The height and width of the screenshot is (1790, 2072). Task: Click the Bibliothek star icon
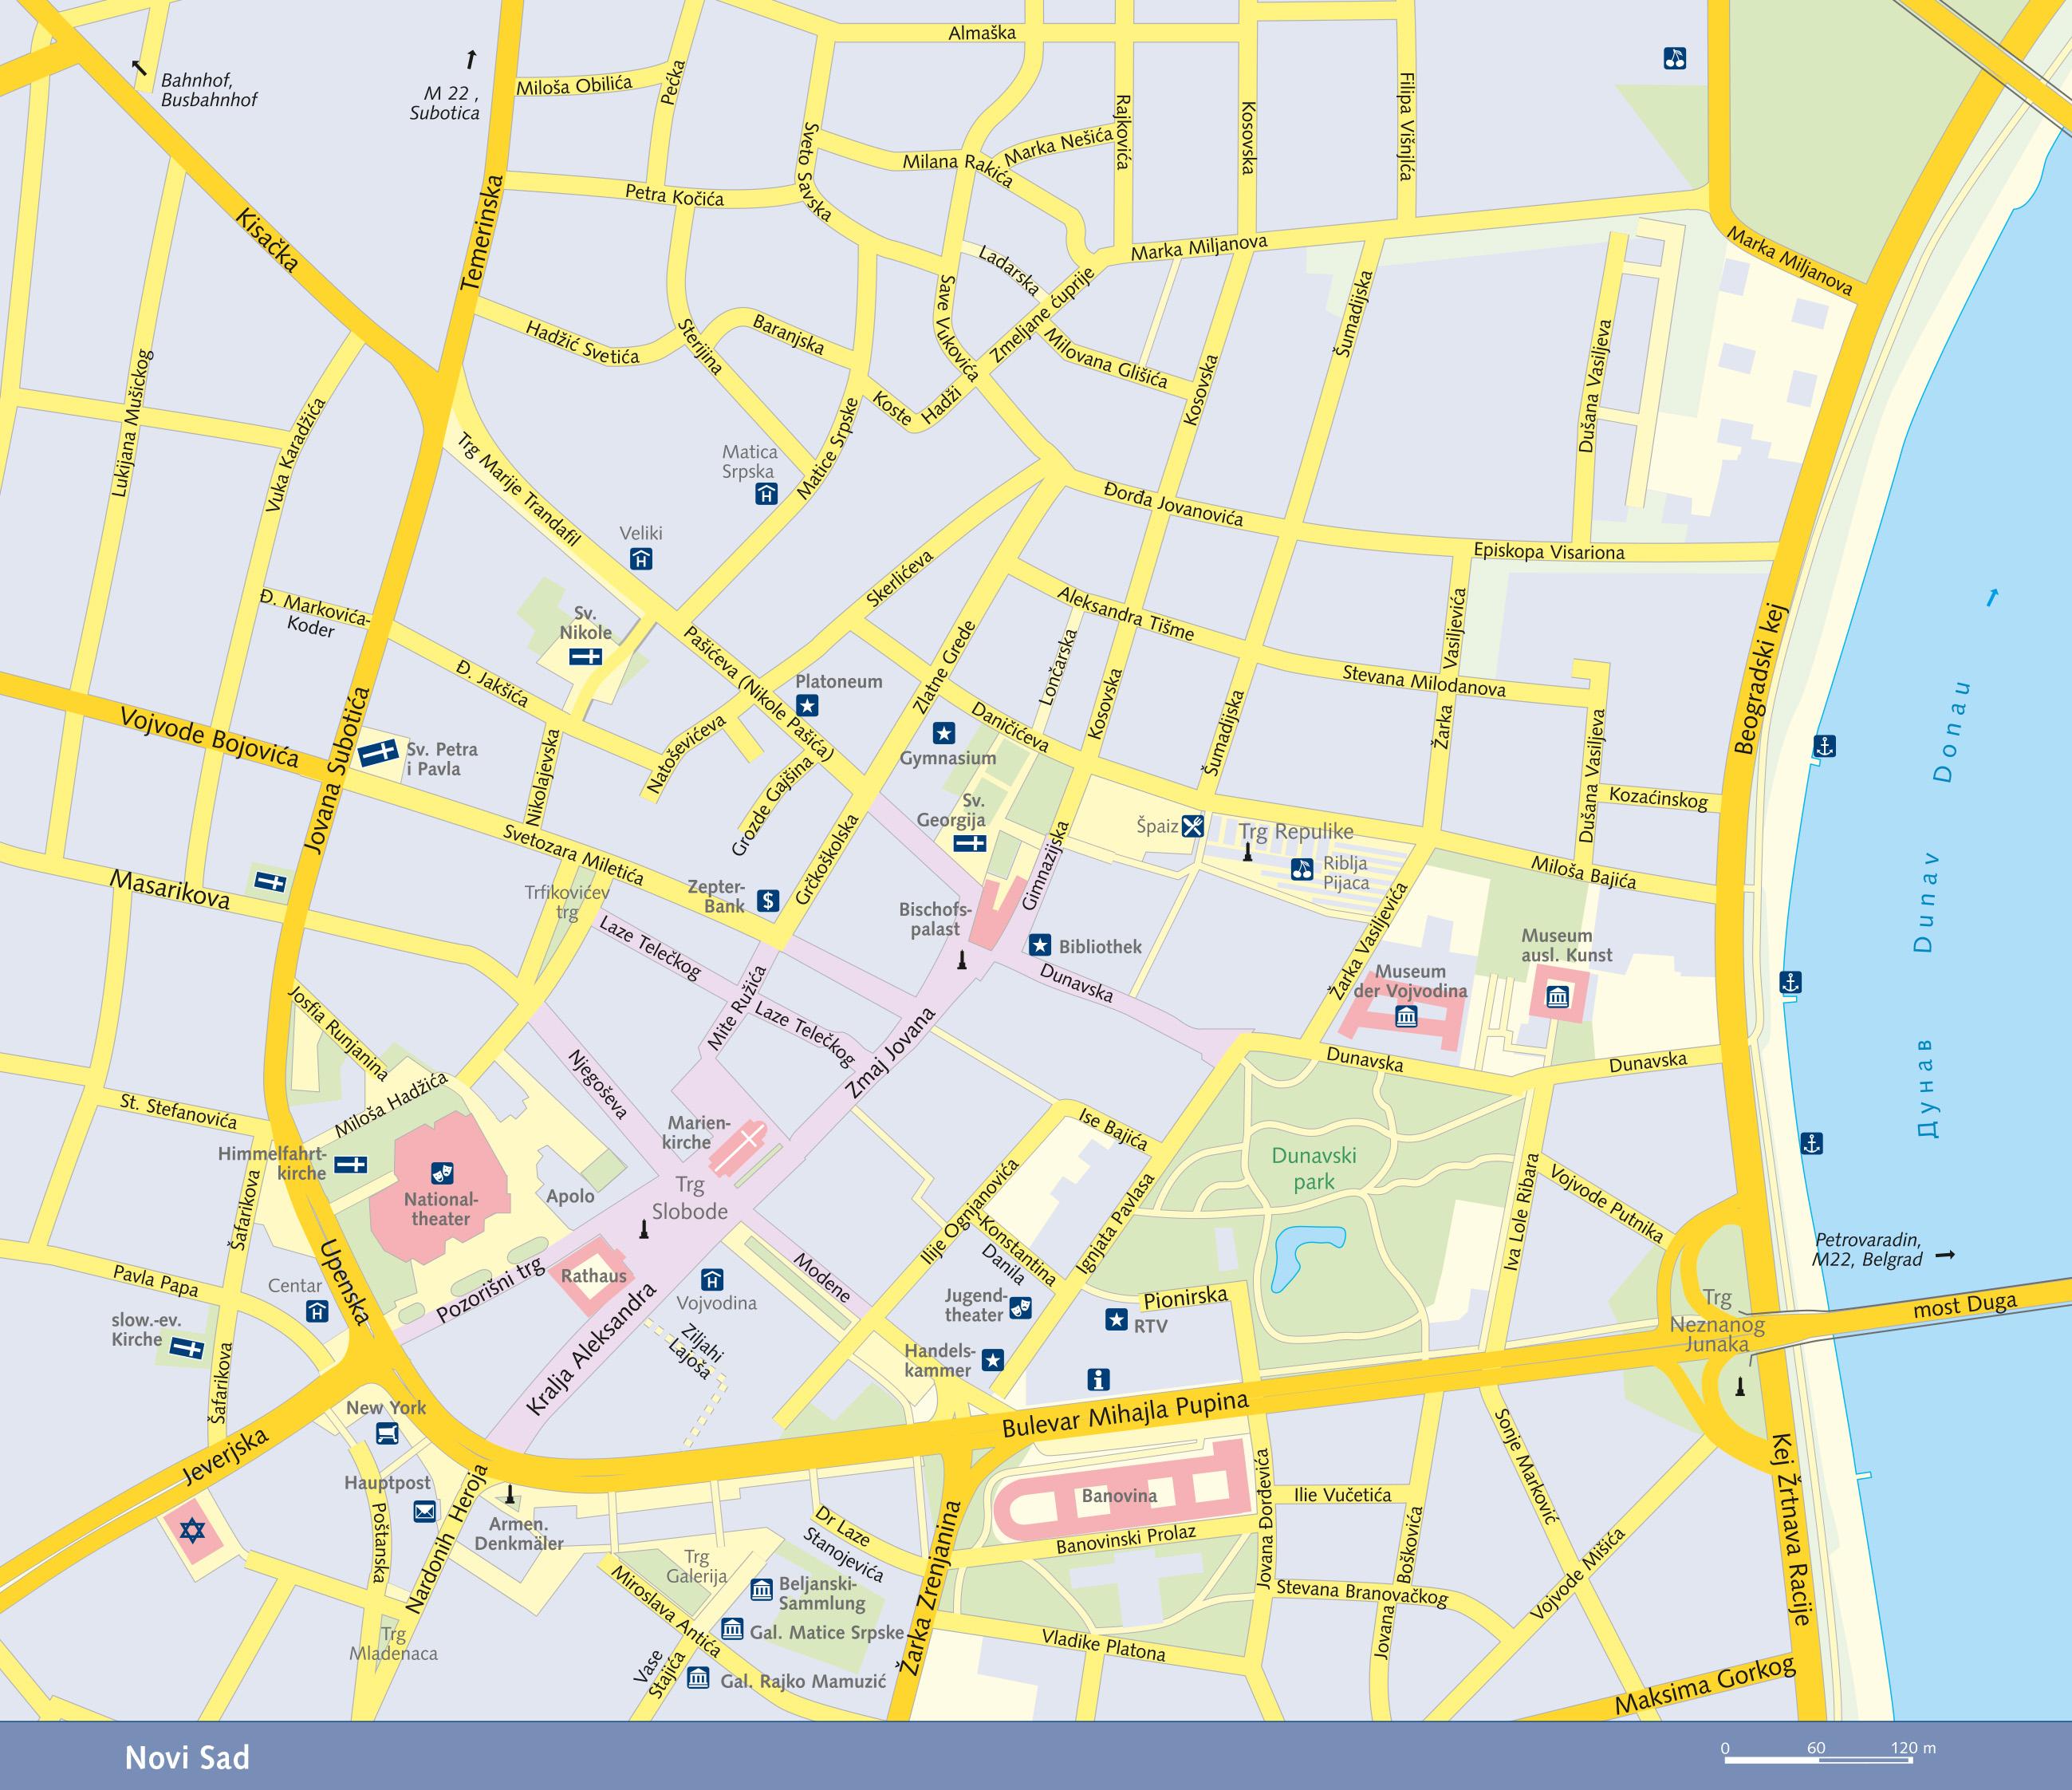[1040, 945]
